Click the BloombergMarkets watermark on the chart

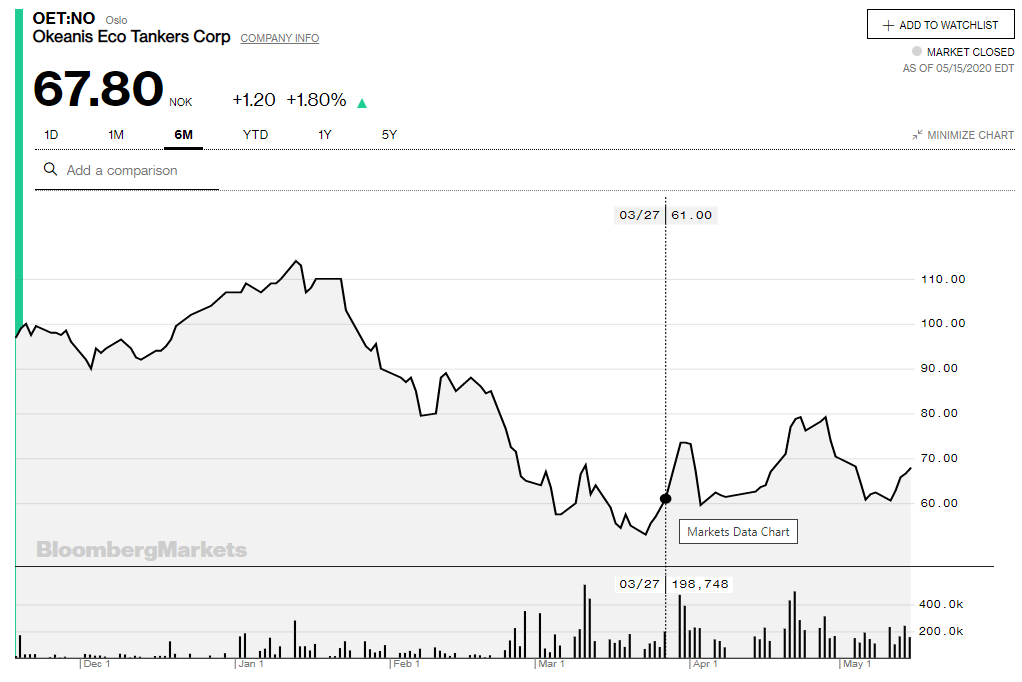(x=141, y=549)
